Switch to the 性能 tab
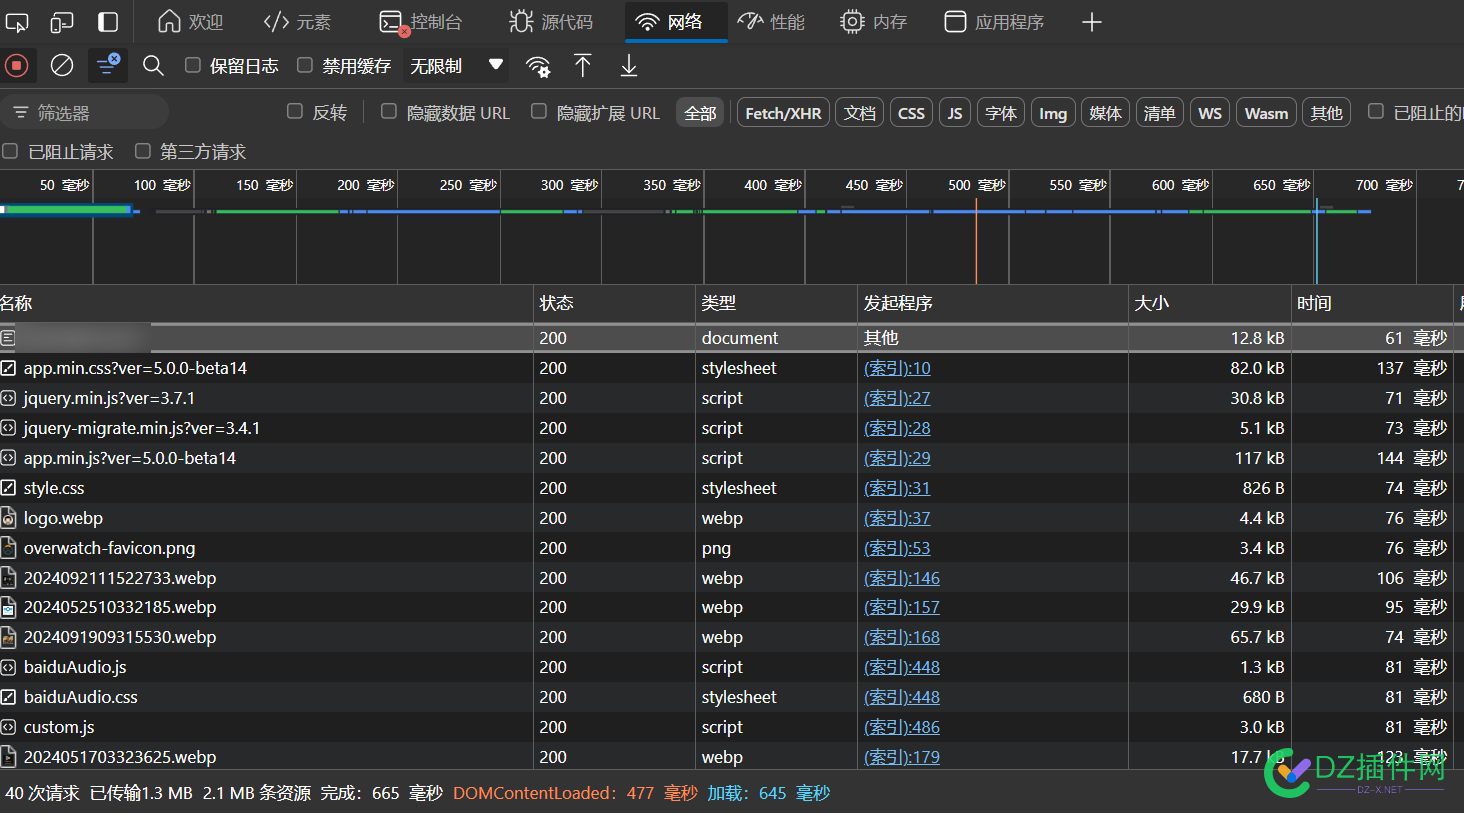This screenshot has height=813, width=1464. [x=771, y=22]
